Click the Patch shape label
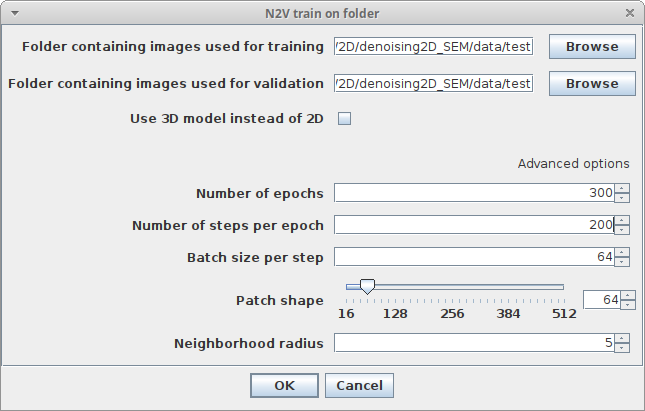Image resolution: width=645 pixels, height=411 pixels. pos(280,301)
